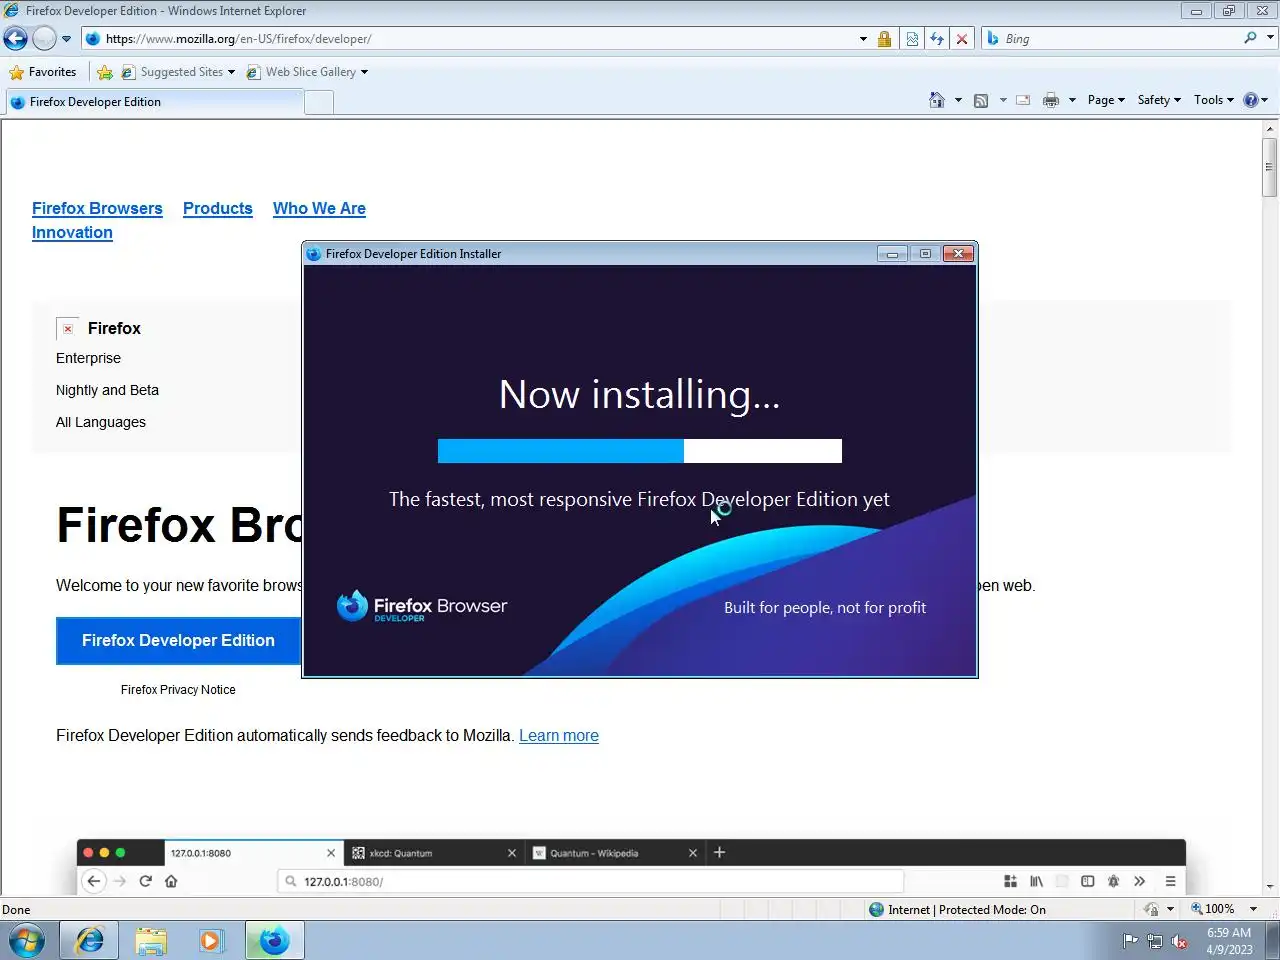Open the Web Slice Gallery link

(x=308, y=72)
